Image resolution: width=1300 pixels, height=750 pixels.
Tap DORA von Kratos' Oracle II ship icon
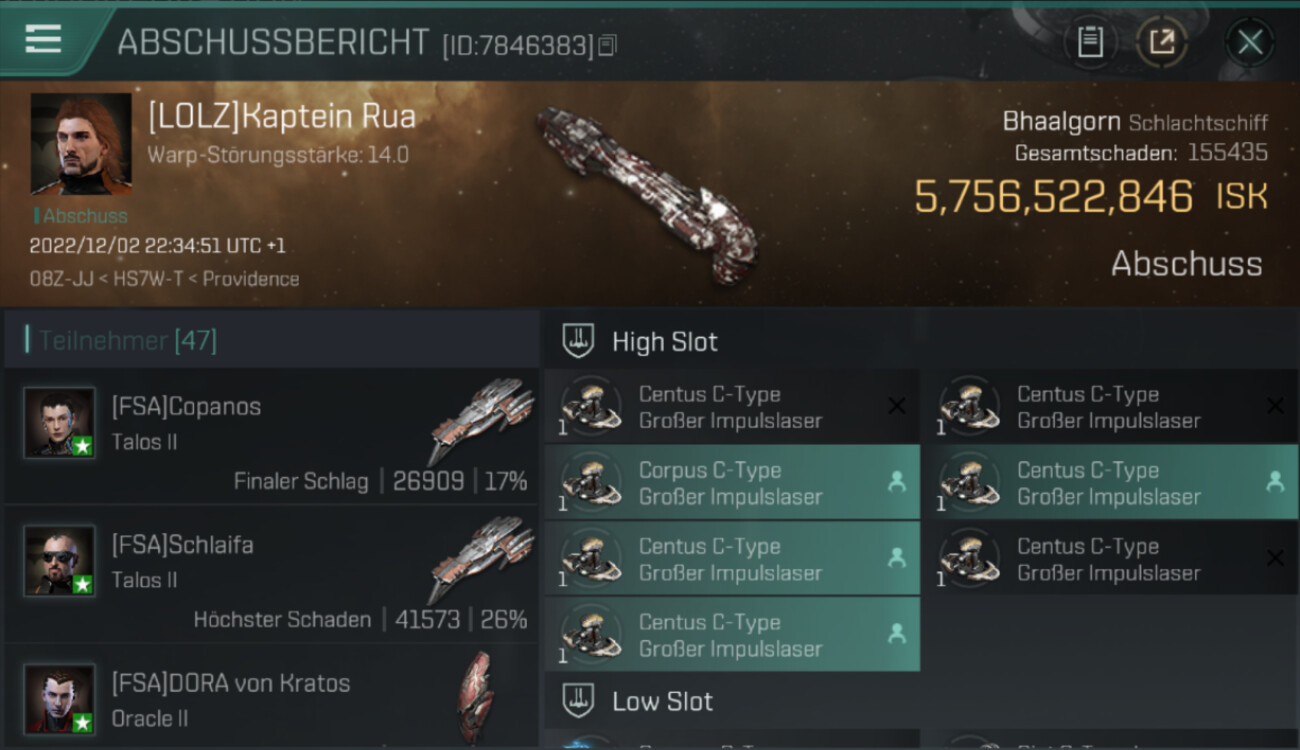click(x=475, y=695)
